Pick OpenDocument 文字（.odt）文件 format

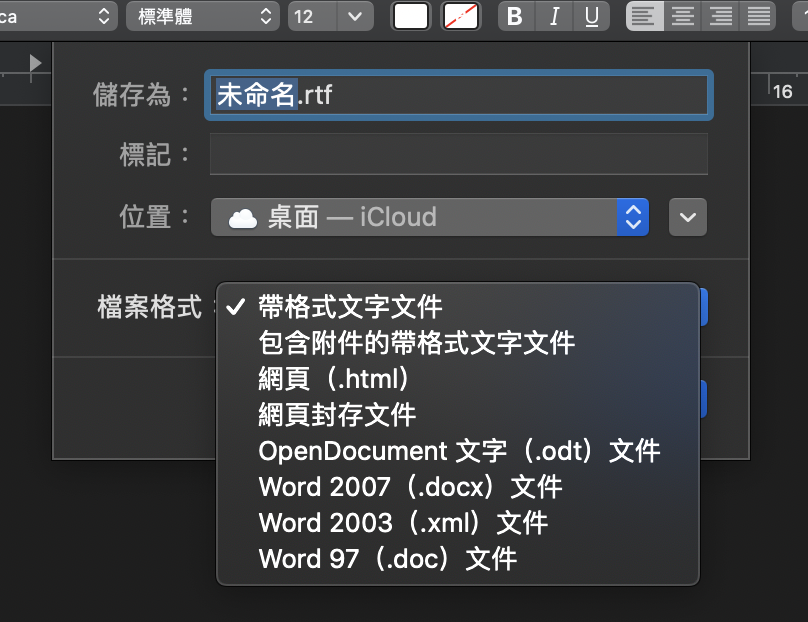click(x=458, y=451)
